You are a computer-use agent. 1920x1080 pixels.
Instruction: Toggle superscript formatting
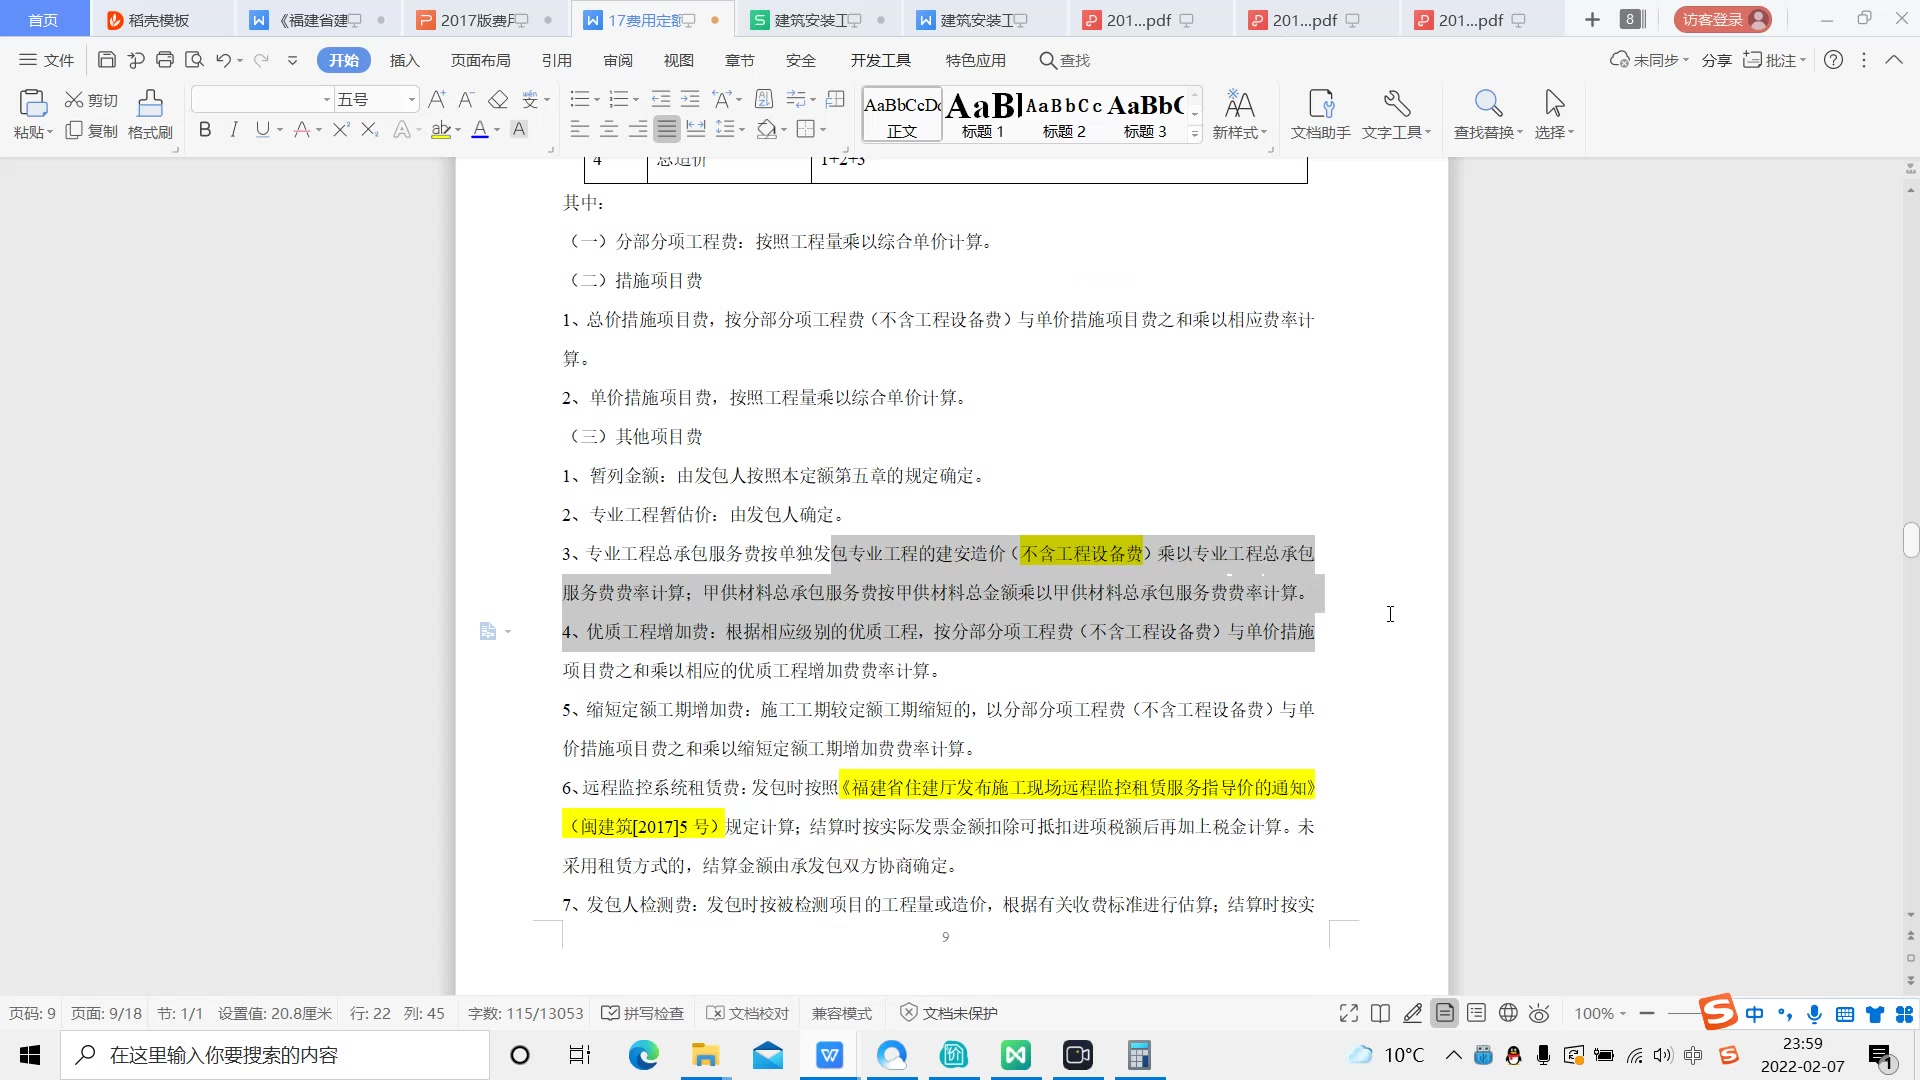[341, 129]
